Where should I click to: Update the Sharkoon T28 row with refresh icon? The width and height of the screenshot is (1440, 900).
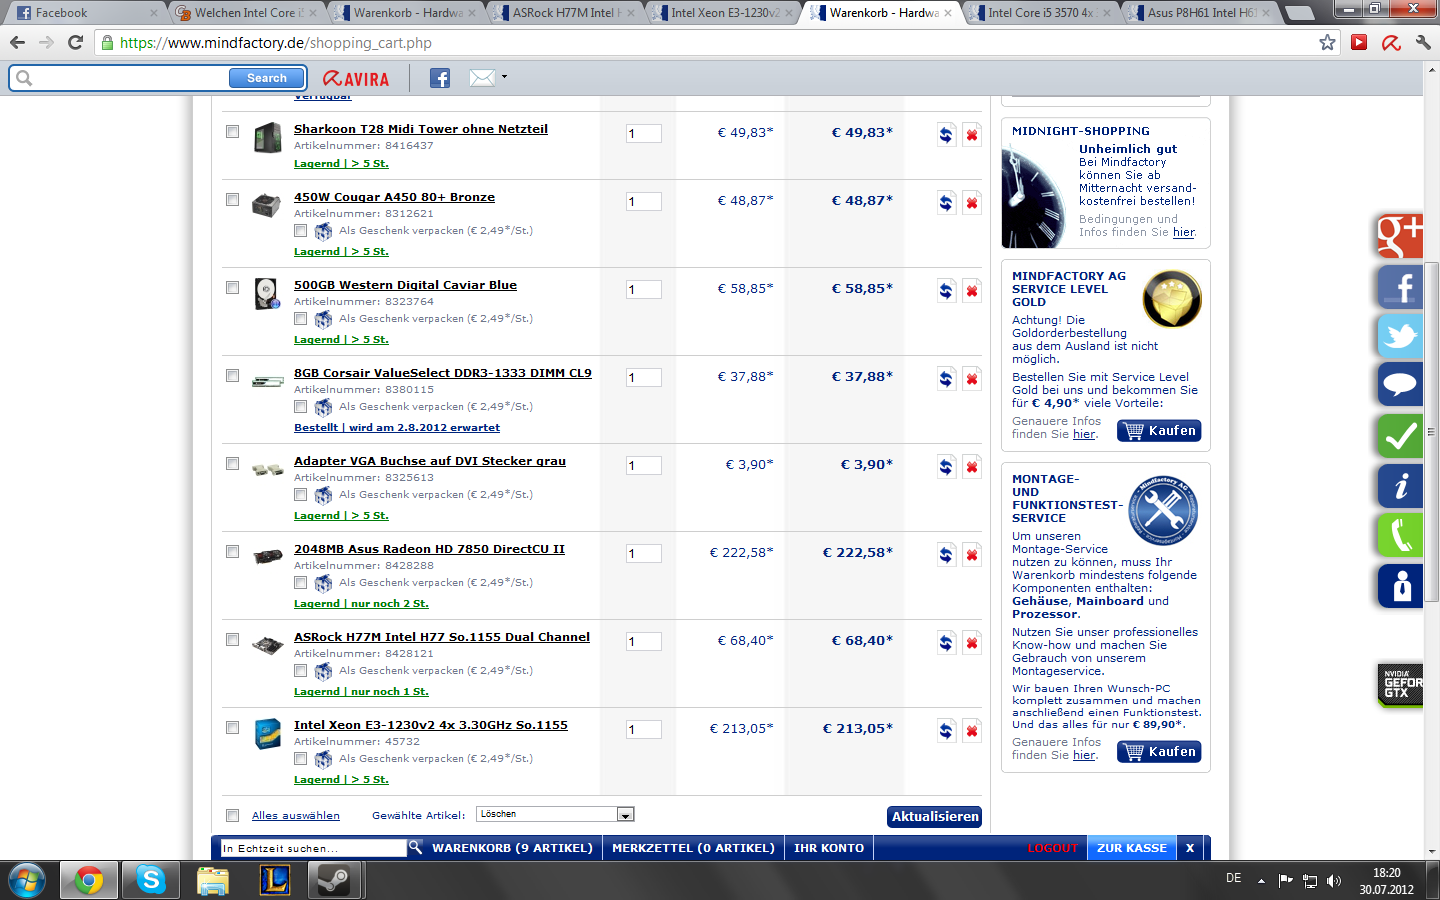(946, 135)
